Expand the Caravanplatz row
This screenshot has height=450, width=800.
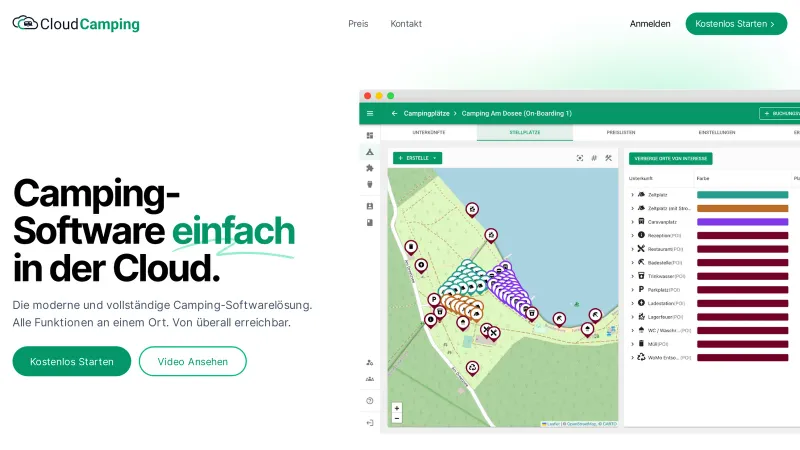(632, 221)
